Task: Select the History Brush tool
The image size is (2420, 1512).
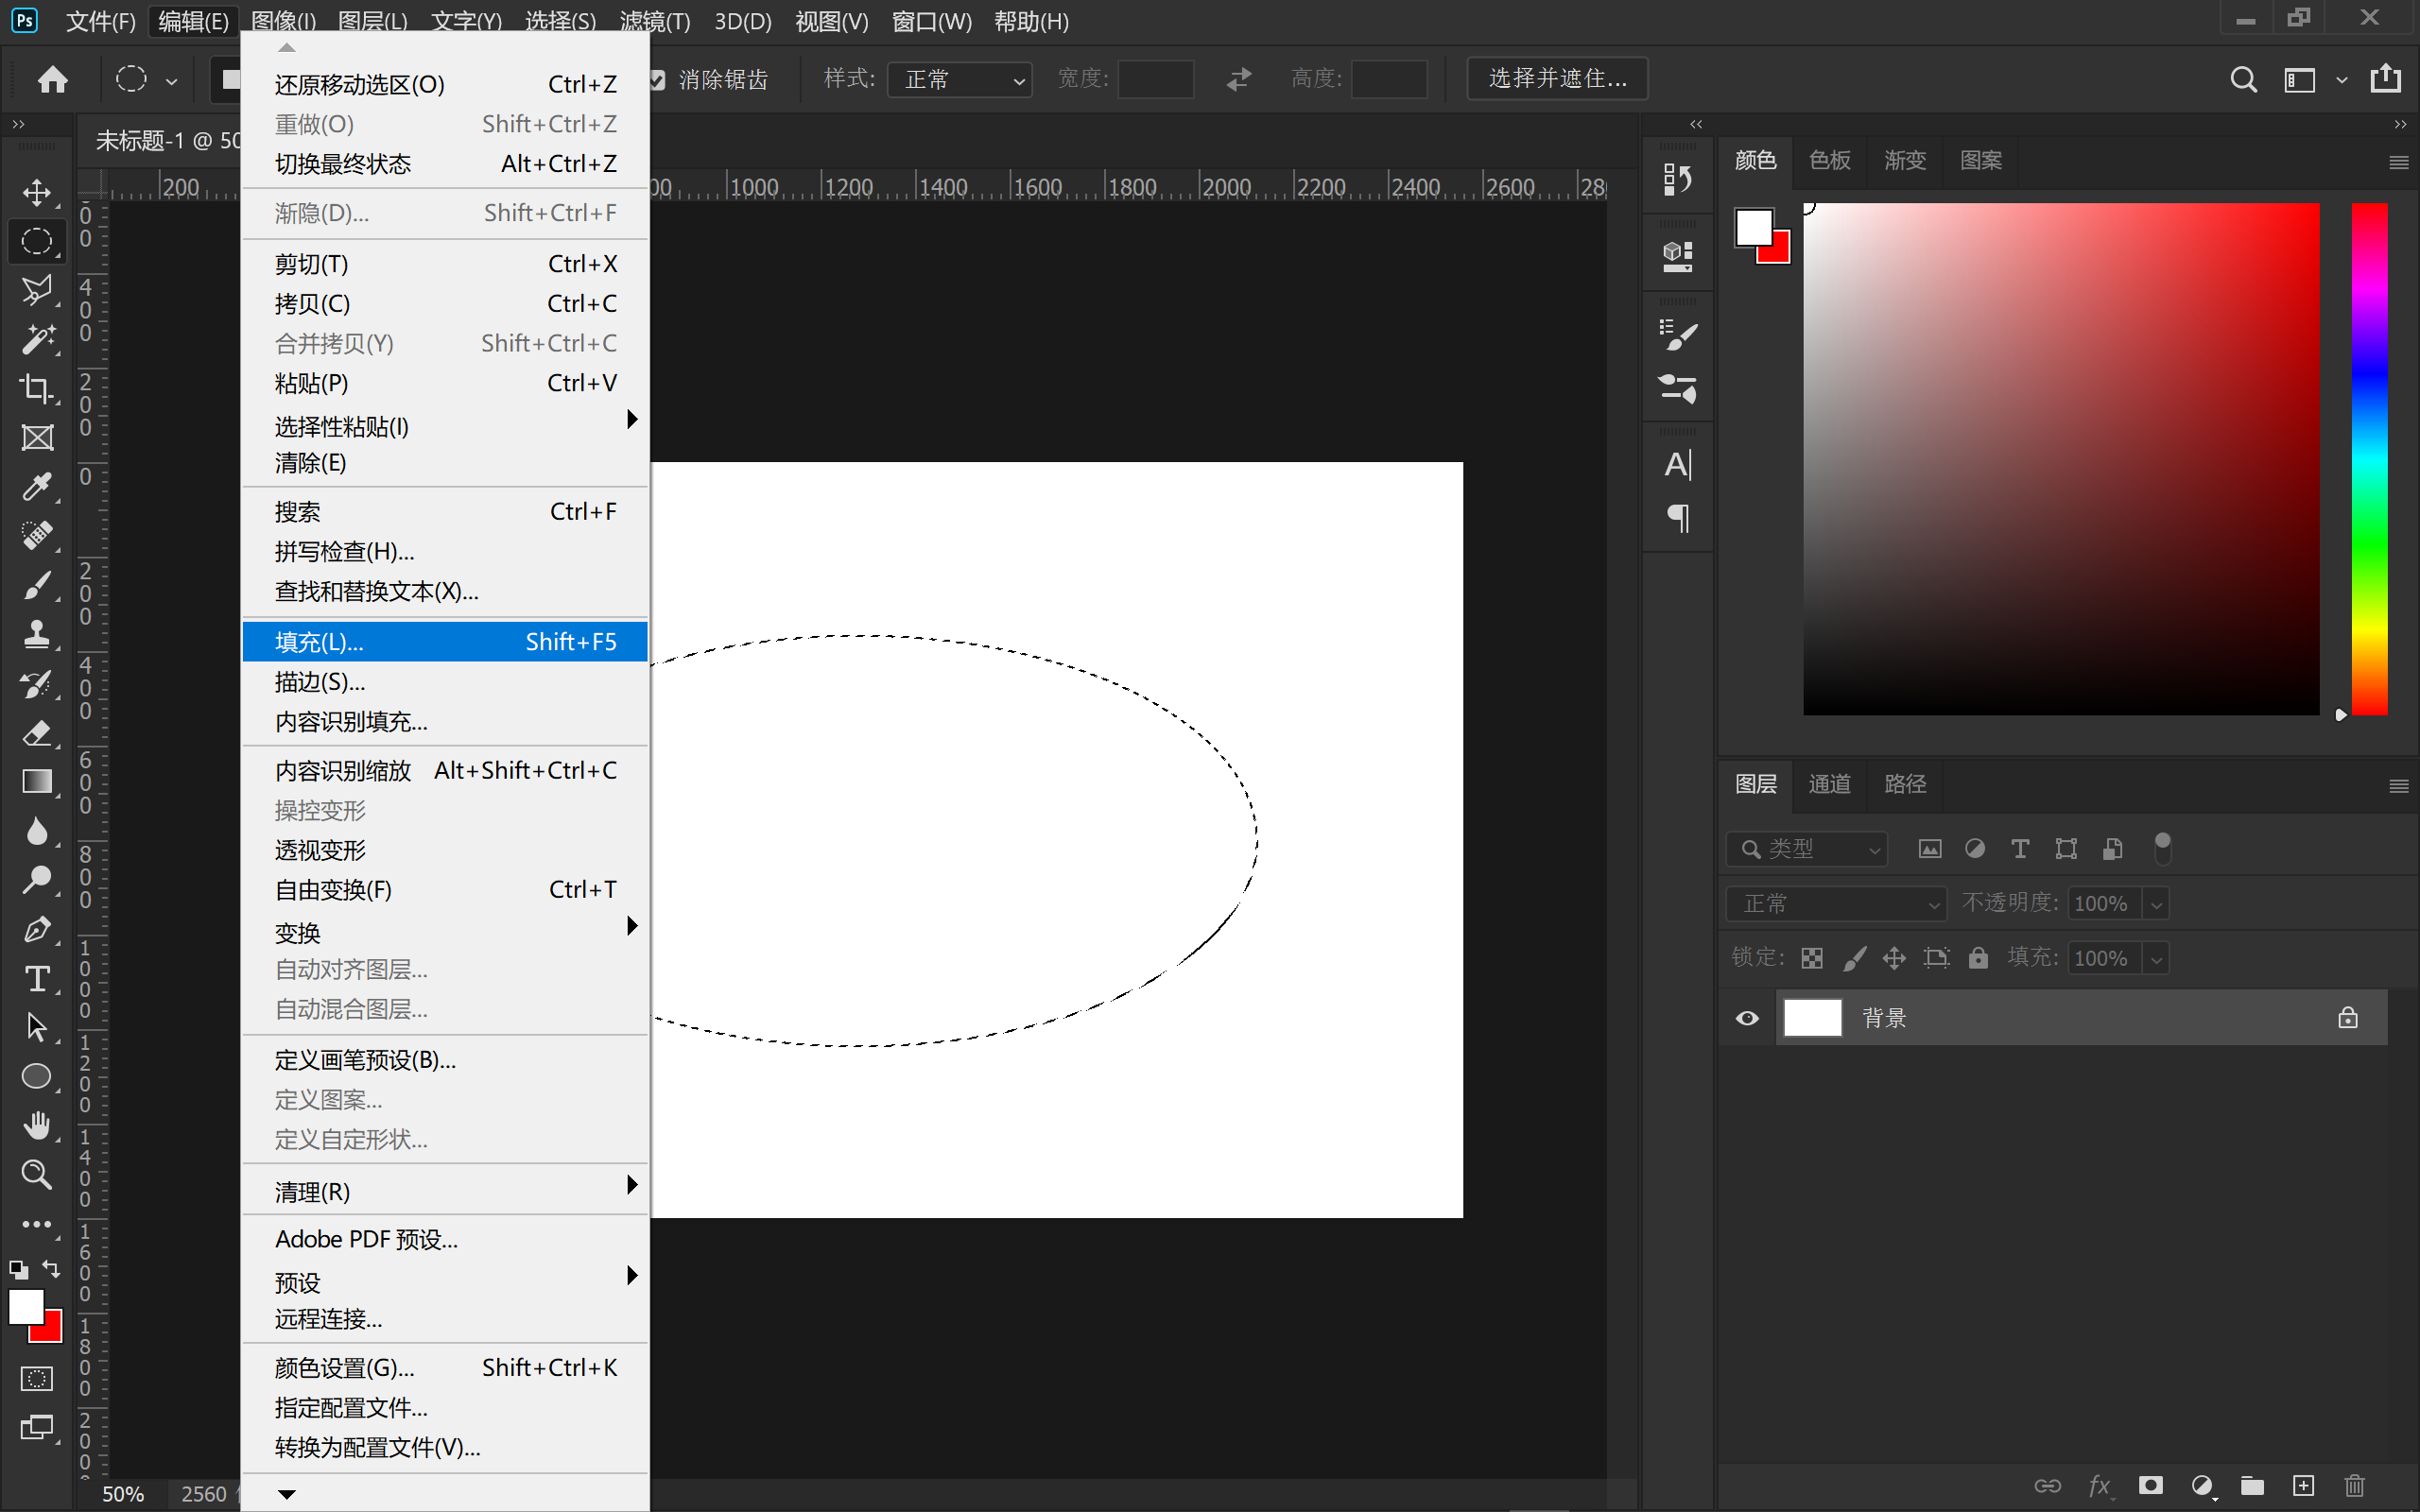Action: (37, 684)
